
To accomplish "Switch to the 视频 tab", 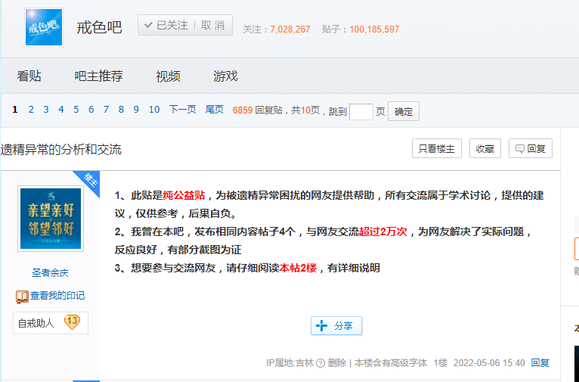I will 168,76.
